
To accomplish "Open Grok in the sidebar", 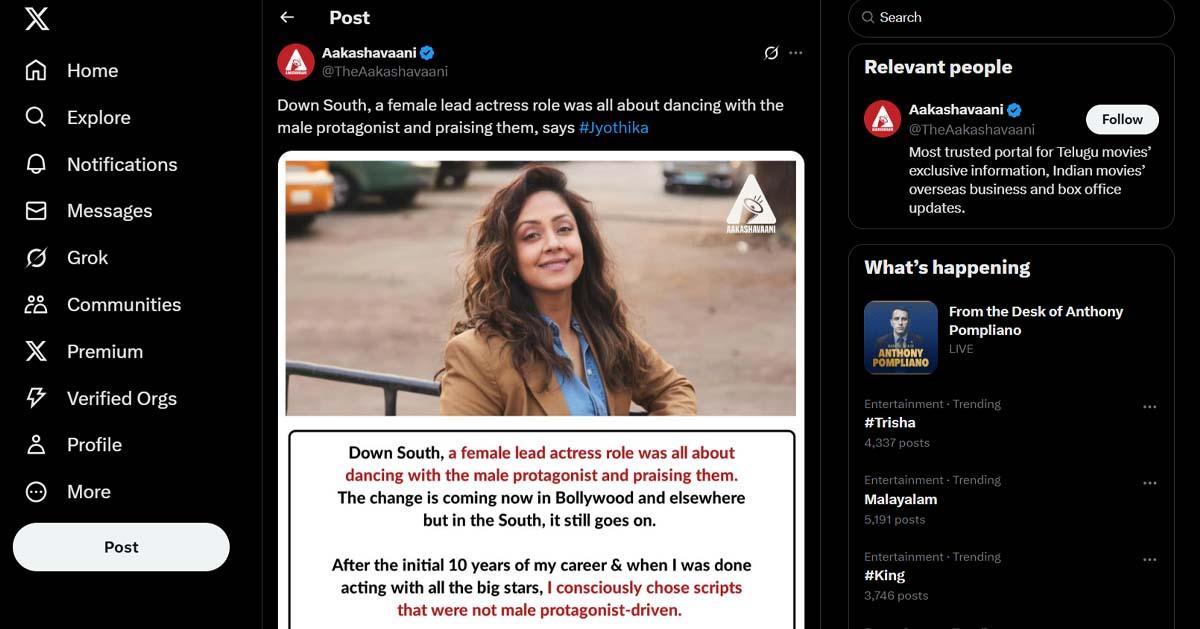I will 66,258.
